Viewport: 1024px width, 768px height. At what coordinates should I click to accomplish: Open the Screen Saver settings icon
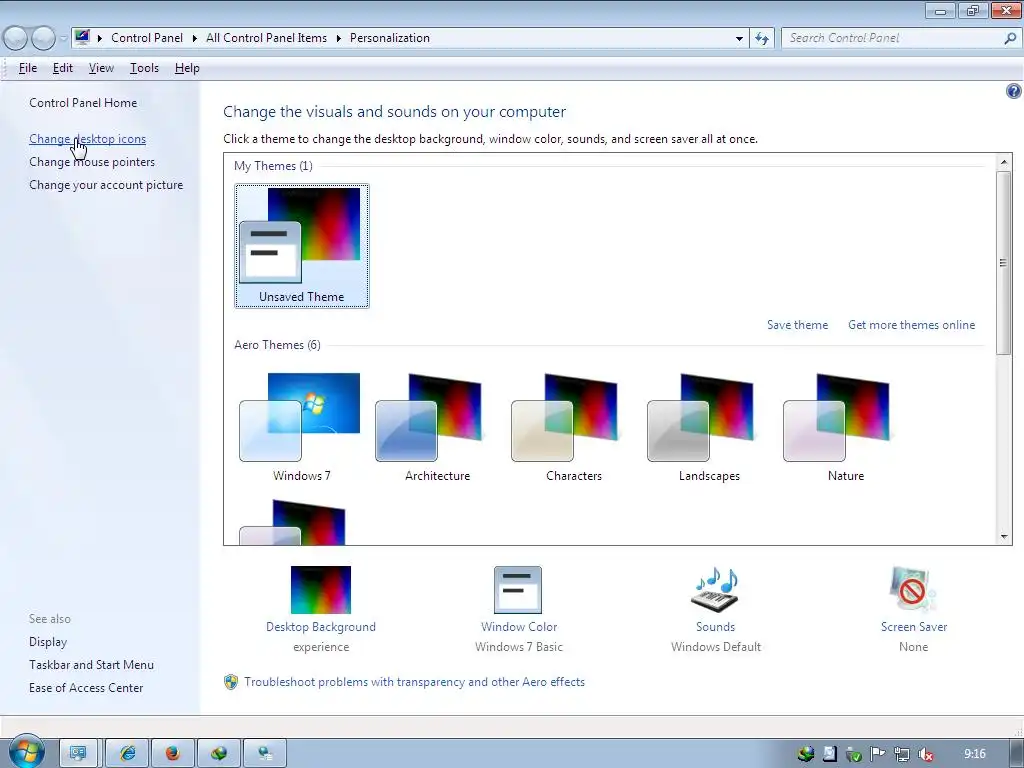click(x=913, y=590)
